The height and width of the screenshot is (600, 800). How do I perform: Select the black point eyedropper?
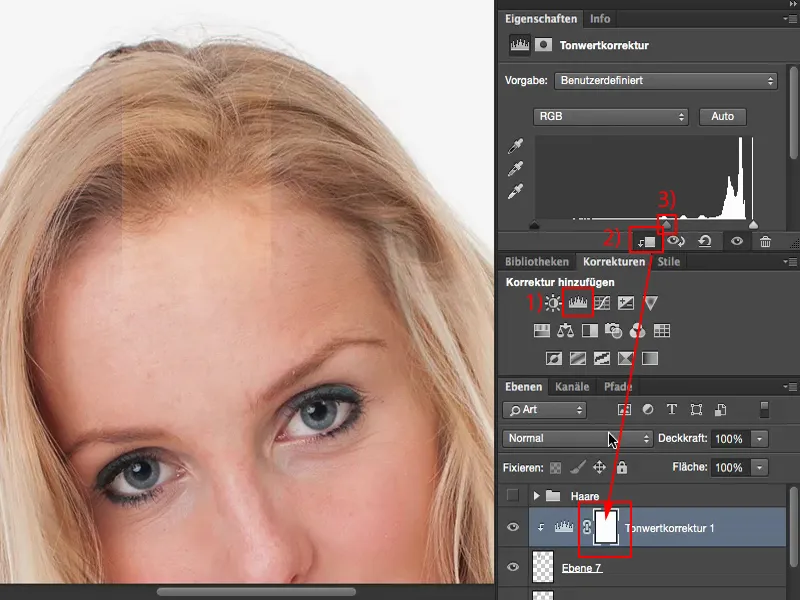click(x=515, y=146)
